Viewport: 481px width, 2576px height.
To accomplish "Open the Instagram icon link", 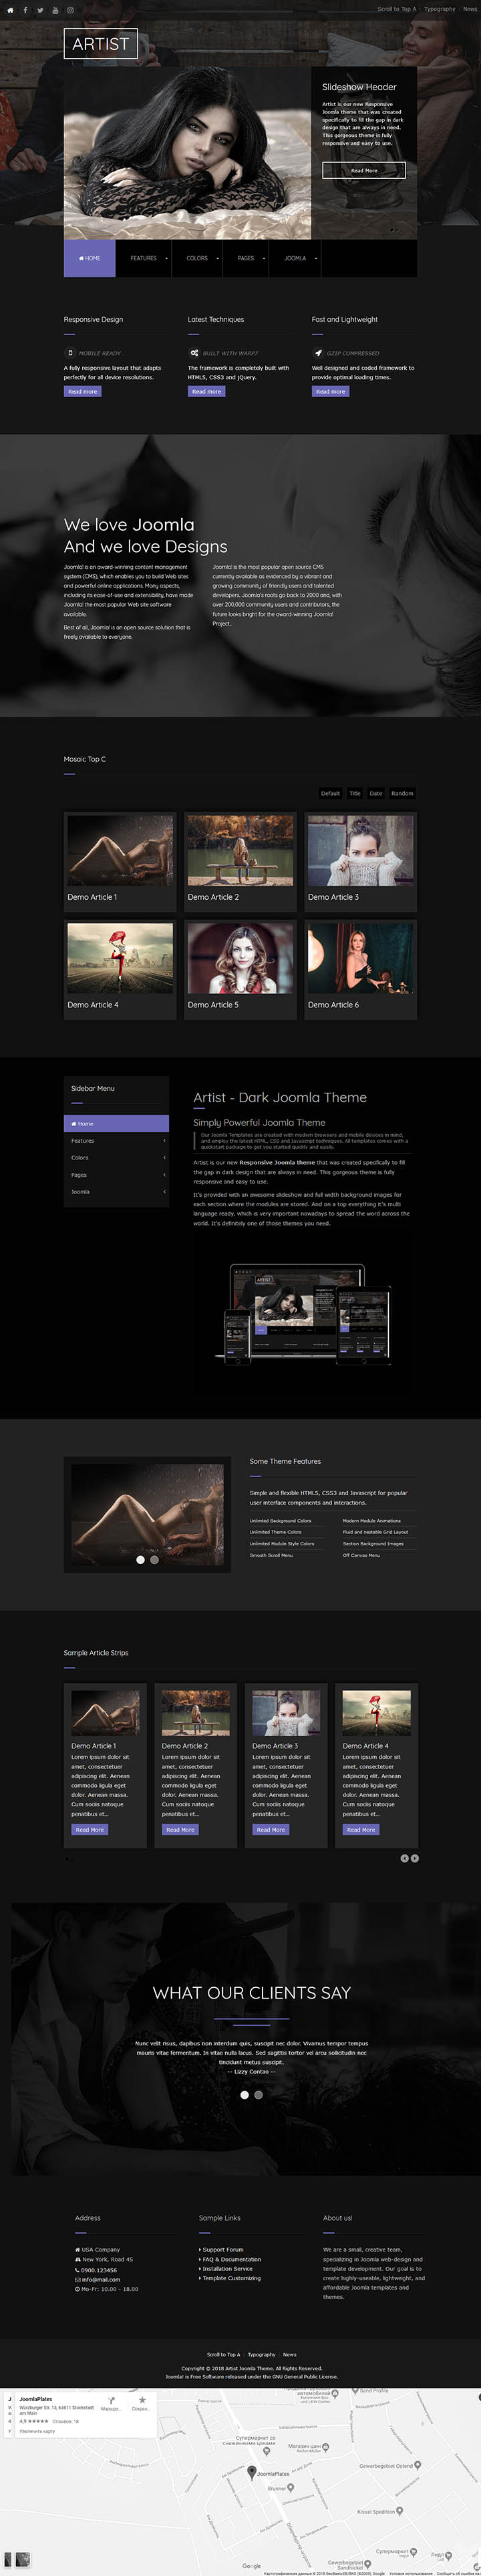I will click(x=70, y=10).
